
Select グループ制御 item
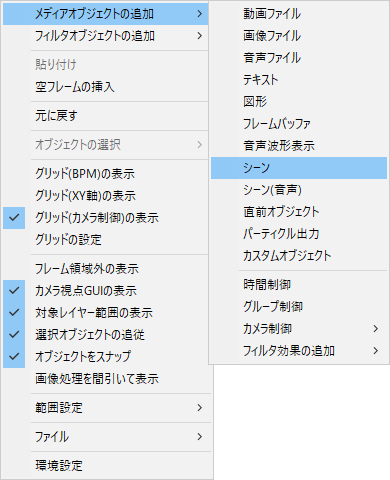click(x=299, y=307)
